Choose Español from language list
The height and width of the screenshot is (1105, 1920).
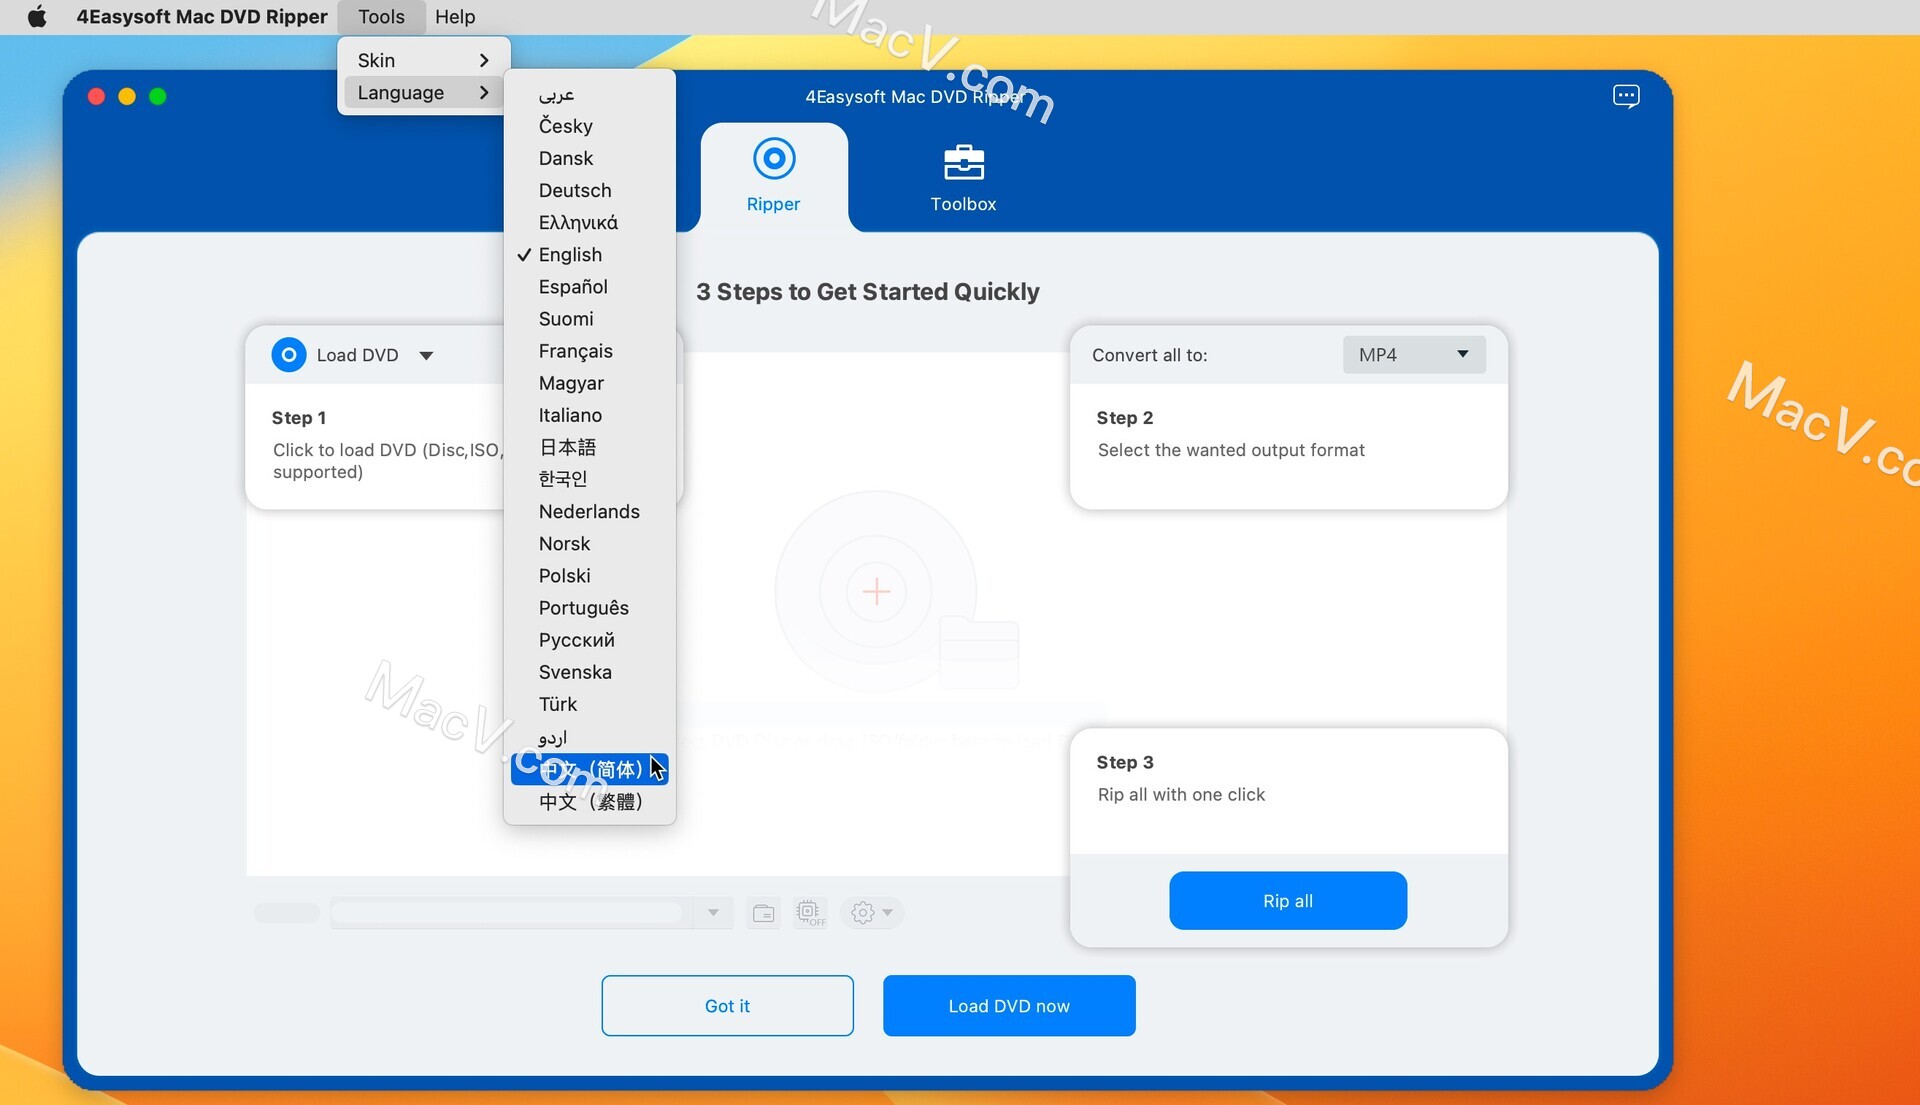pos(589,286)
